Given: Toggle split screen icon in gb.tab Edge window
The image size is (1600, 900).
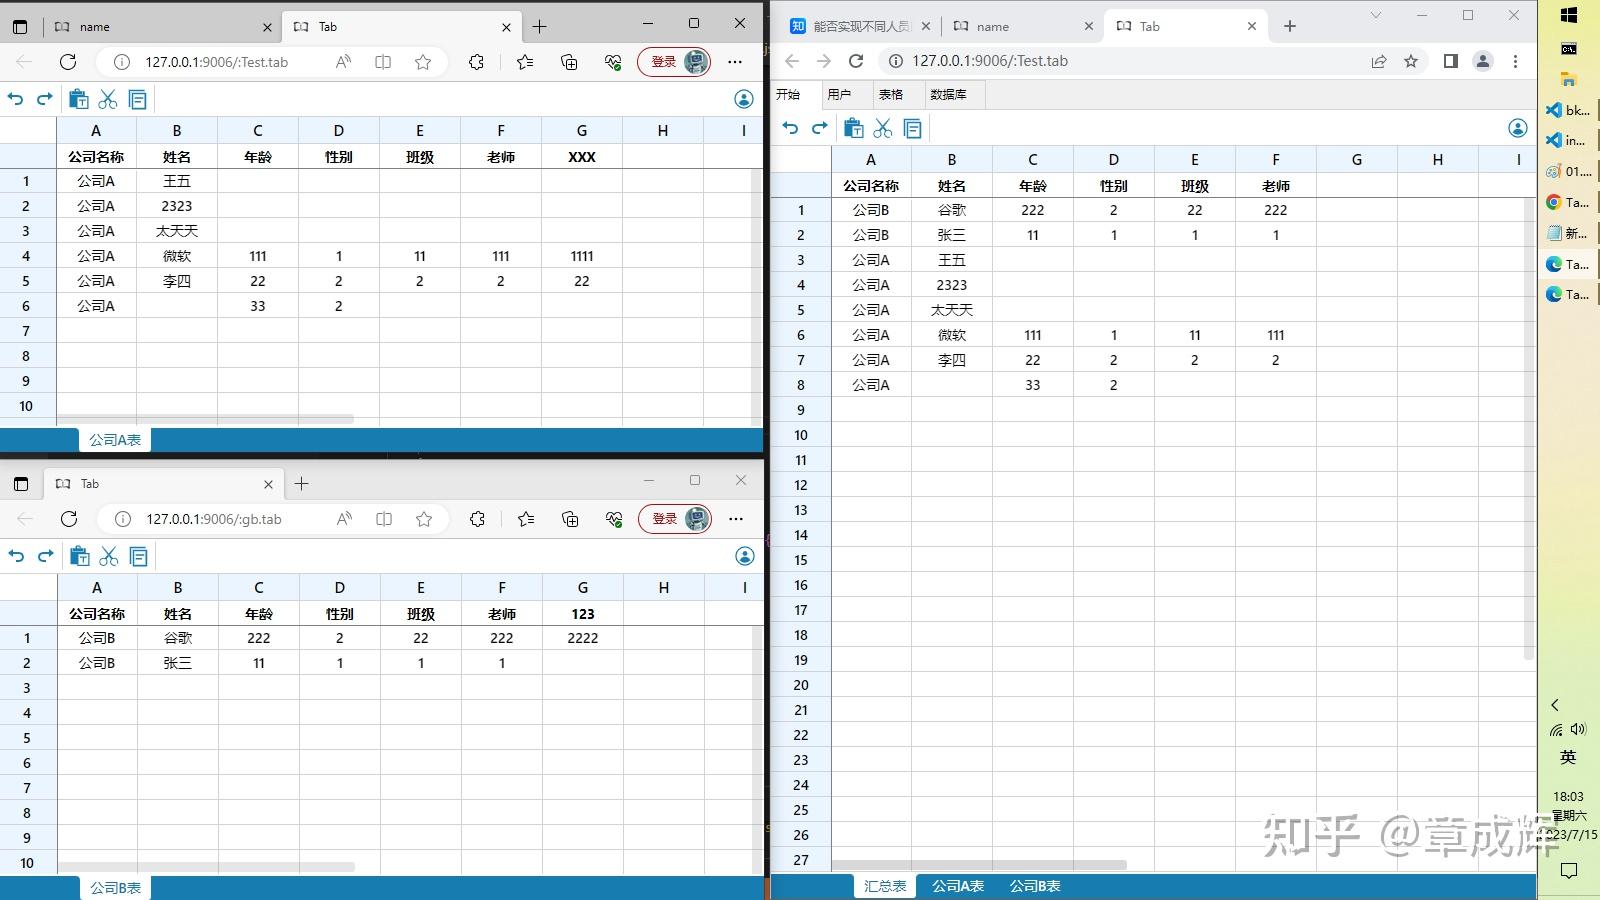Looking at the screenshot, I should [384, 518].
